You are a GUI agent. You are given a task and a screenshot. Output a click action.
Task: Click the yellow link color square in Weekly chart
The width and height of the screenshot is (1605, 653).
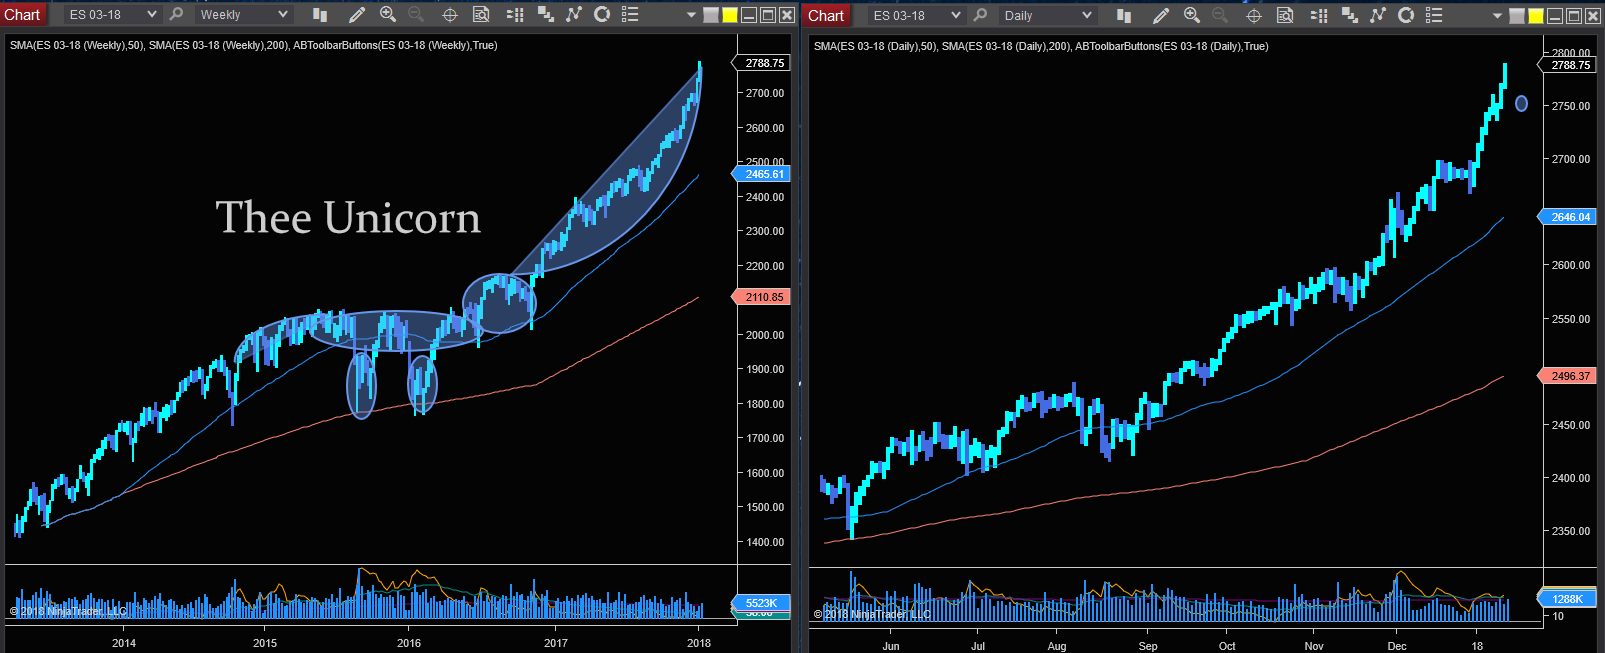tap(730, 15)
